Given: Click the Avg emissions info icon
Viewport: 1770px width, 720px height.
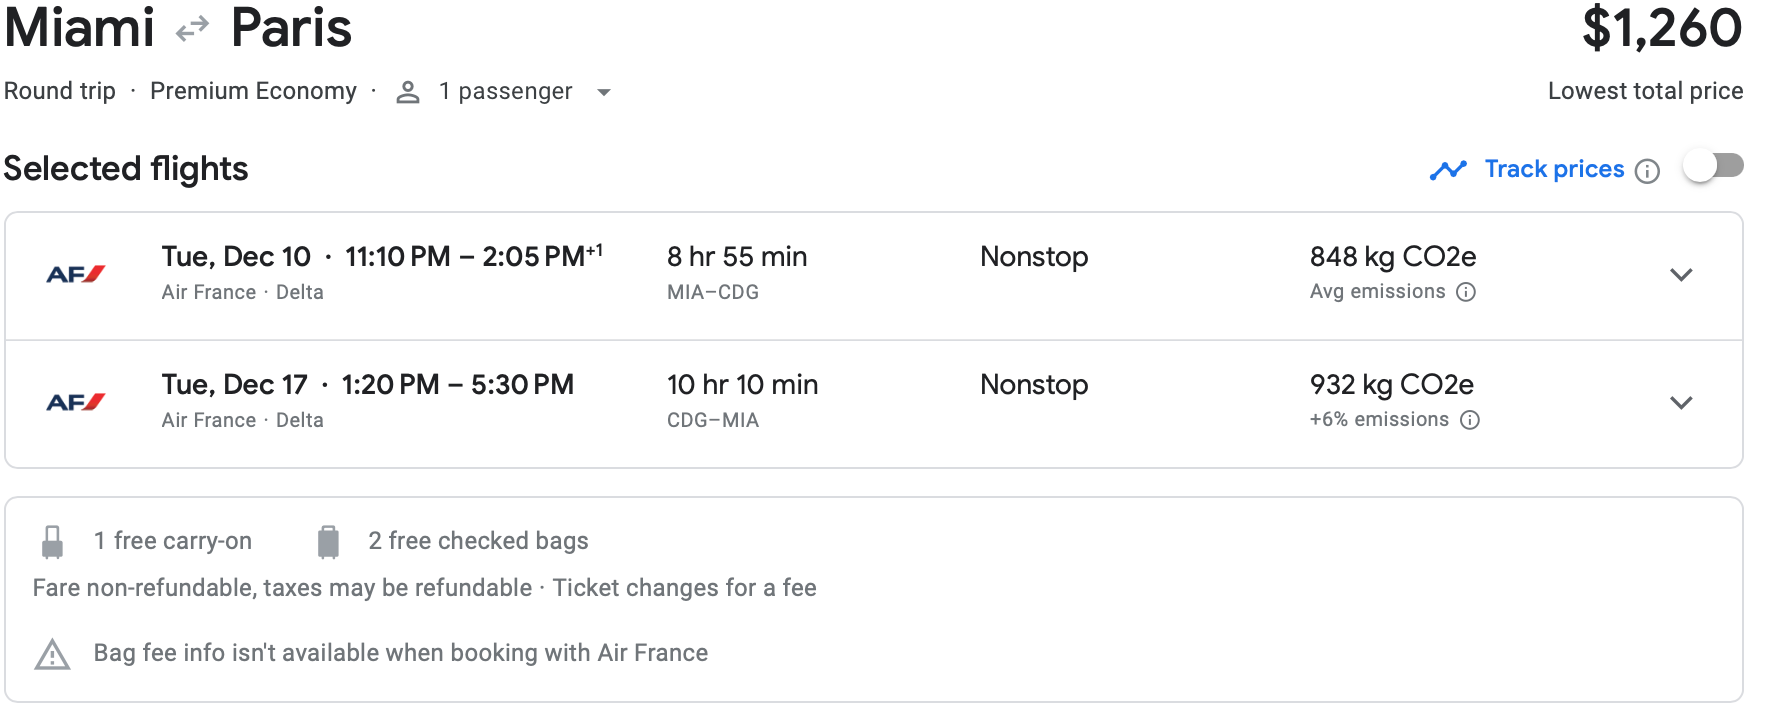Looking at the screenshot, I should (1466, 292).
